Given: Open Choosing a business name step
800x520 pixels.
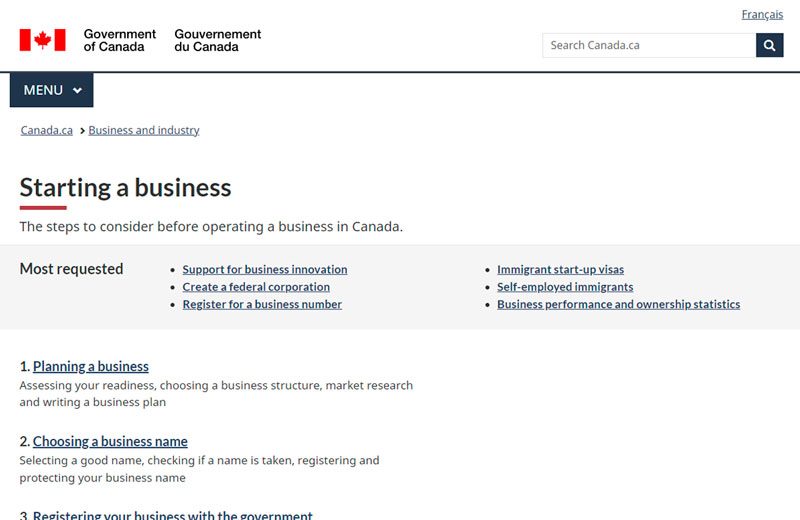Looking at the screenshot, I should point(110,441).
